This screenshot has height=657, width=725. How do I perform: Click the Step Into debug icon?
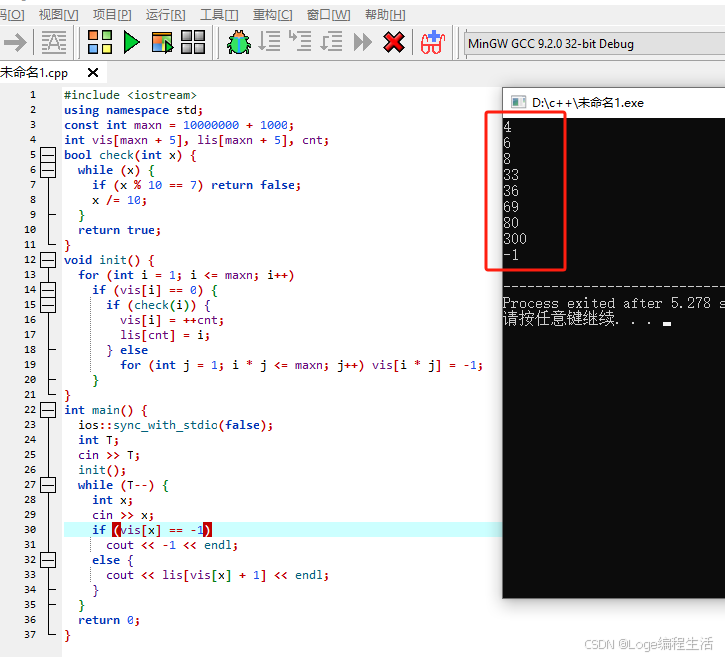(300, 41)
